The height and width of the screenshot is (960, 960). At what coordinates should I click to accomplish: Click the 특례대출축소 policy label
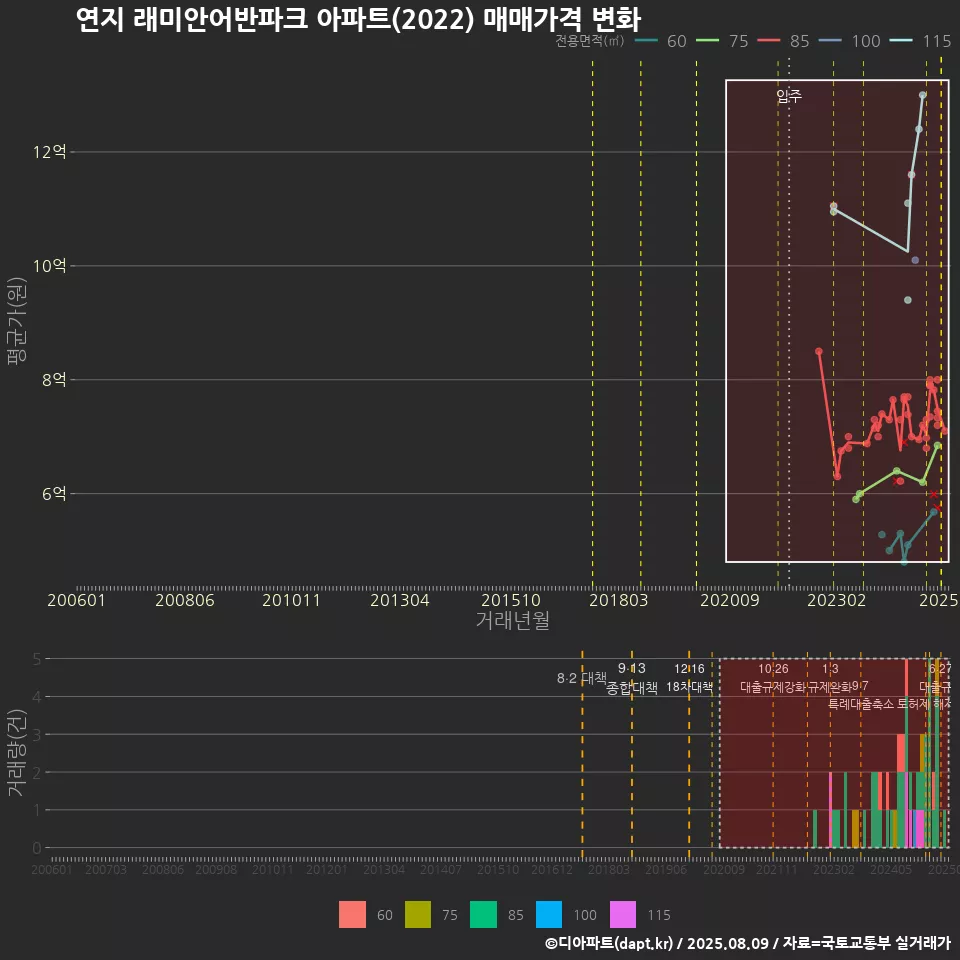(861, 704)
